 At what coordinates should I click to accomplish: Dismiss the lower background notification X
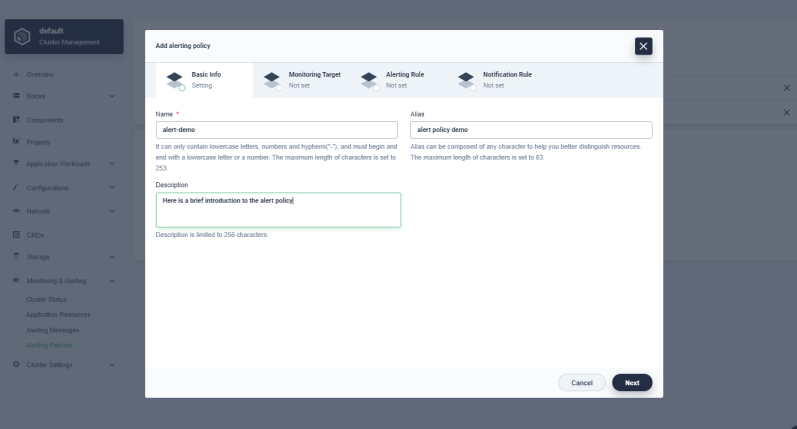[x=786, y=112]
